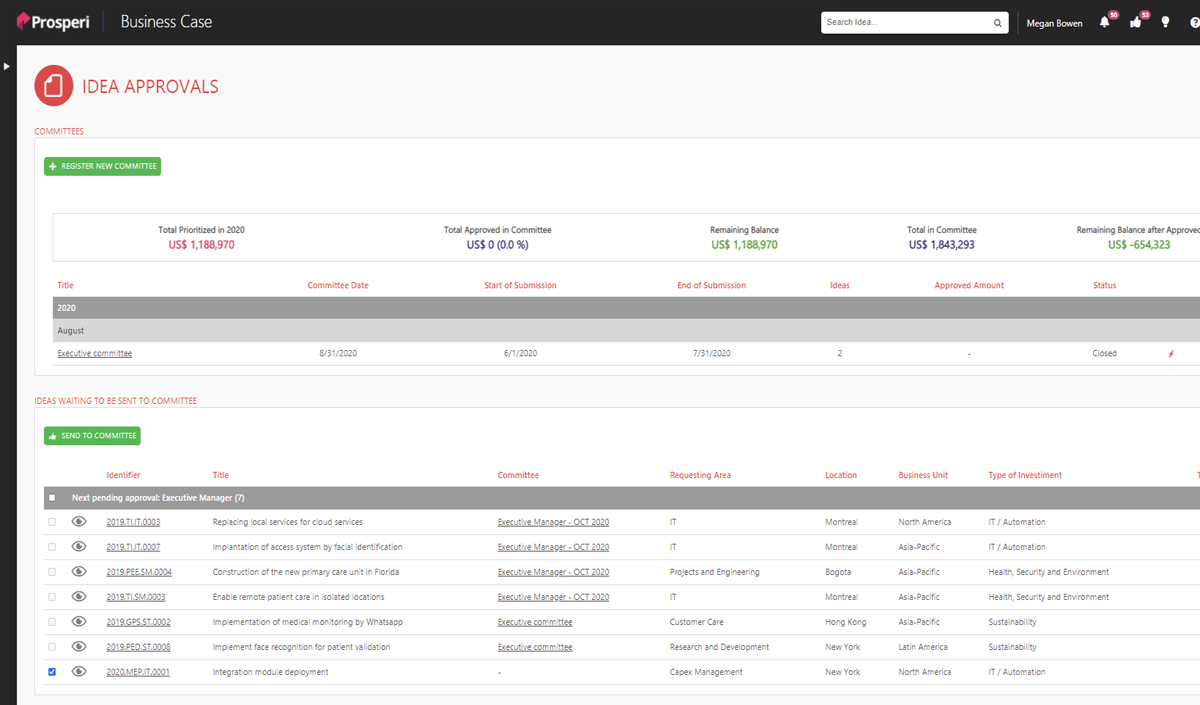The width and height of the screenshot is (1200, 705).
Task: Check the box for 2019.TI.IT.0007
Action: [52, 547]
